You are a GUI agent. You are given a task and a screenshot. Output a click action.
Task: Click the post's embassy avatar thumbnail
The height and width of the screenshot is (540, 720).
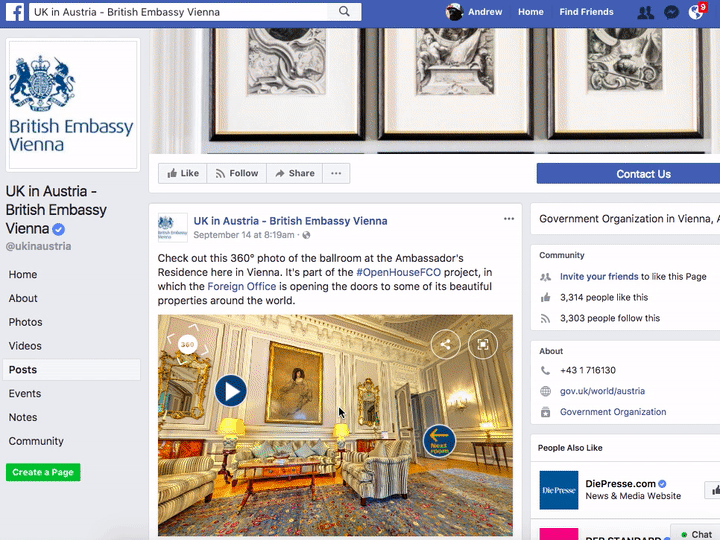[173, 227]
